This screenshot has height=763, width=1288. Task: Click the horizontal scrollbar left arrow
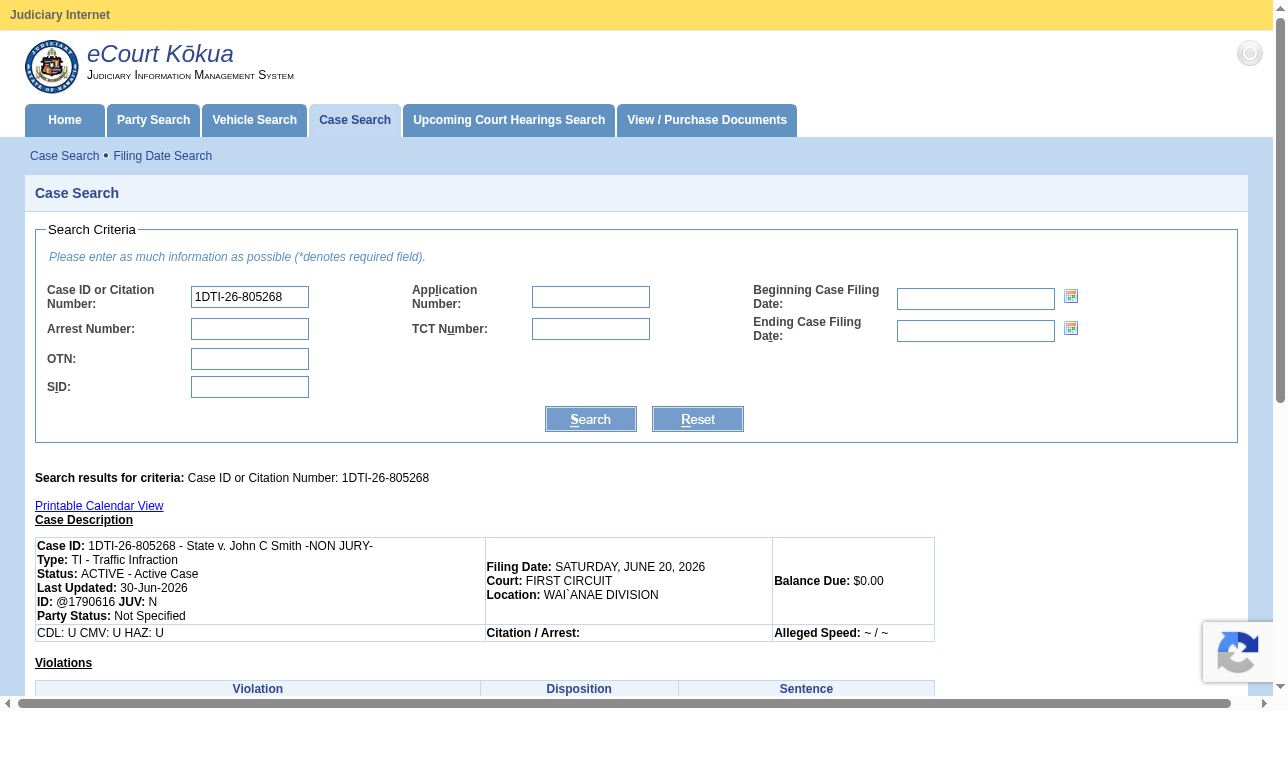click(x=8, y=704)
